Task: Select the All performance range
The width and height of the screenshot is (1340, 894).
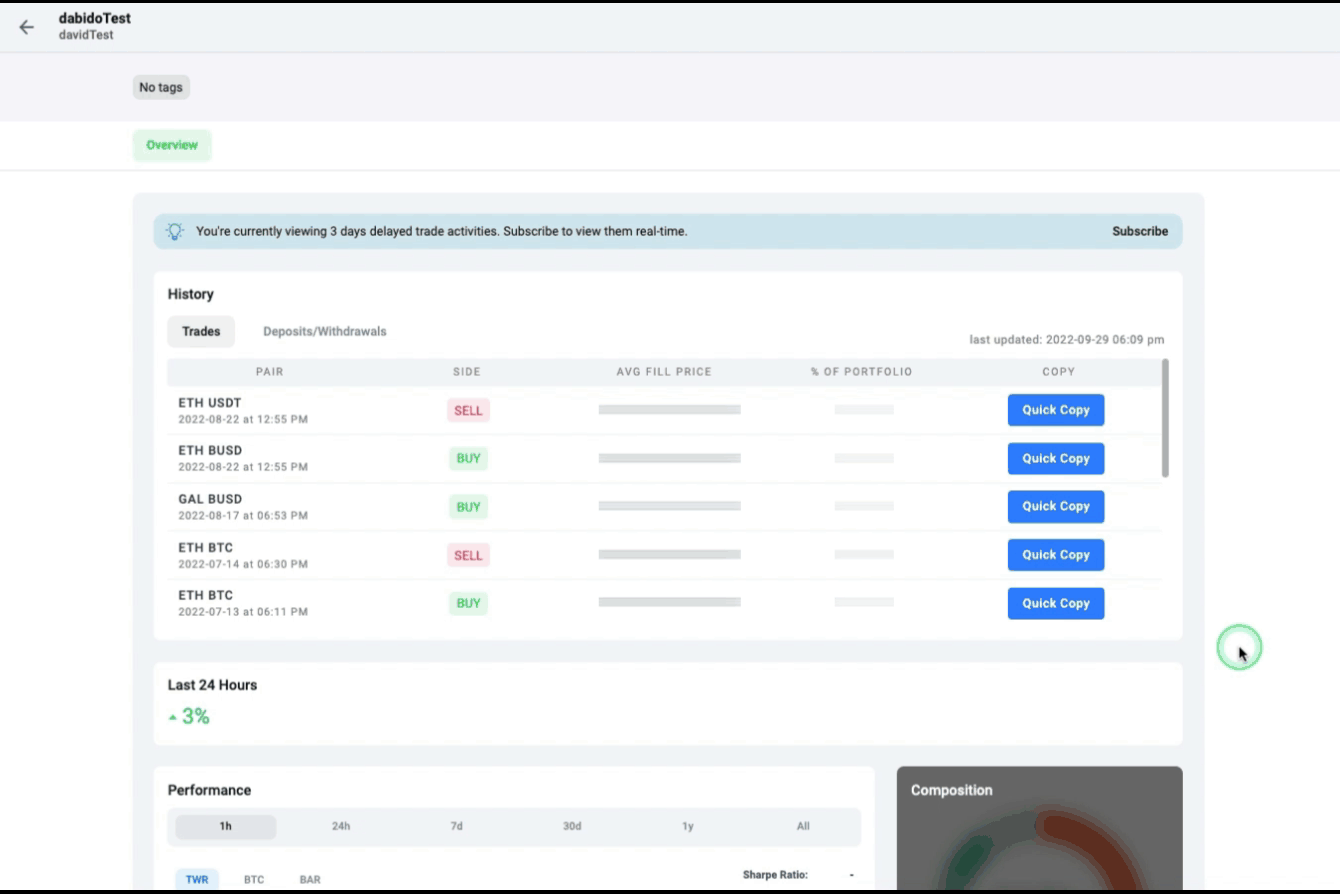Action: [803, 826]
